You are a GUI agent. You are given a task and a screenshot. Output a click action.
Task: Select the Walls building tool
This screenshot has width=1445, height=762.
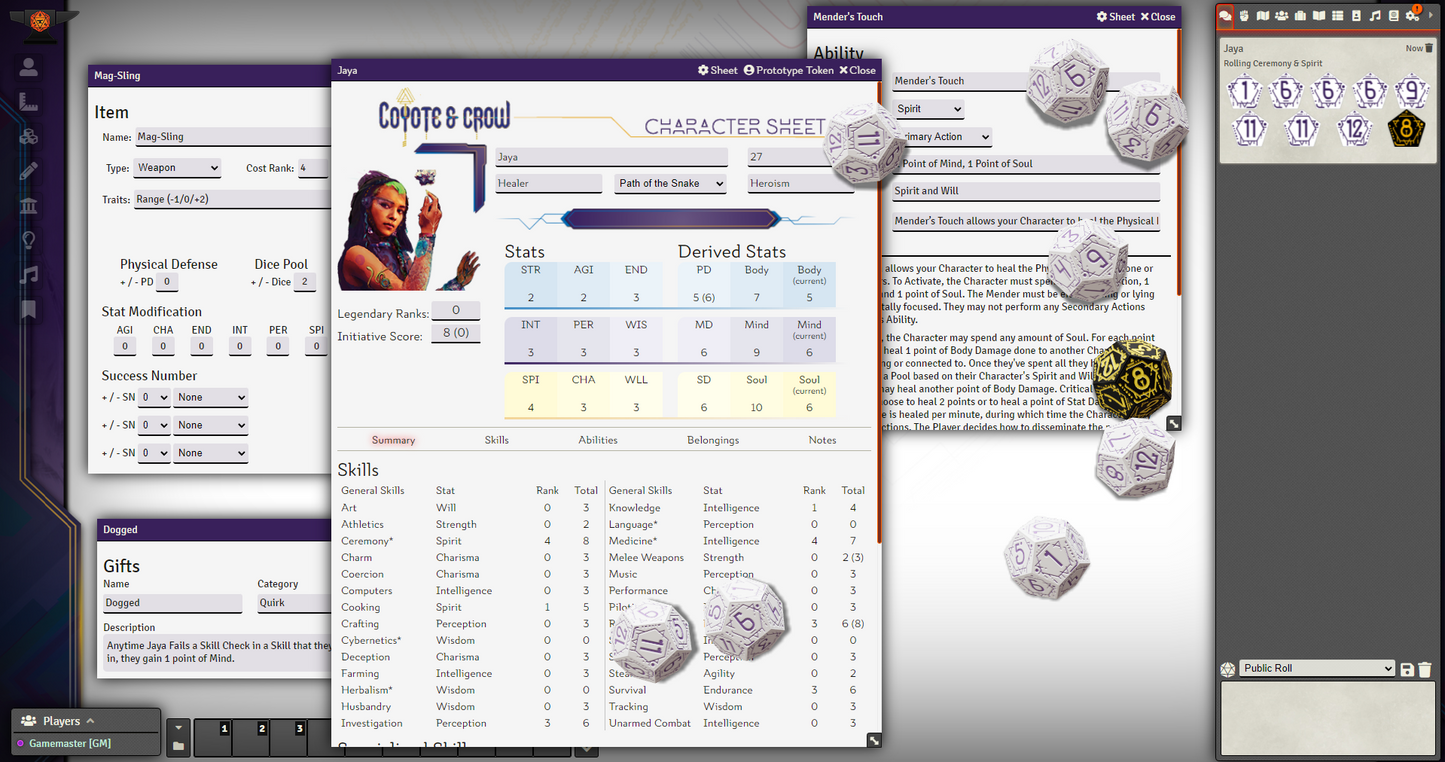coord(29,206)
